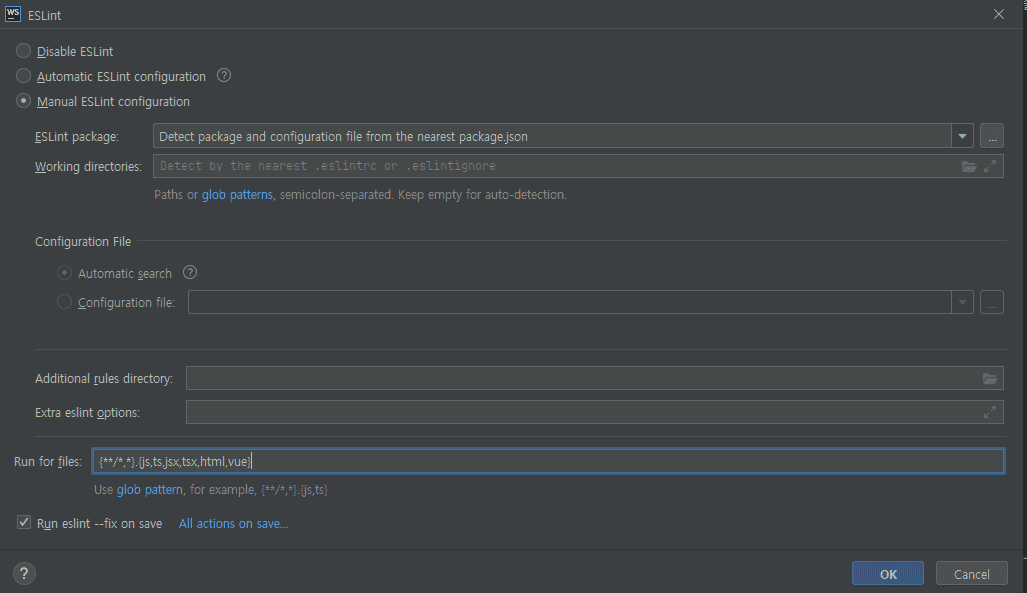
Task: Browse for ESLint package with ellipsis button
Action: pos(992,136)
